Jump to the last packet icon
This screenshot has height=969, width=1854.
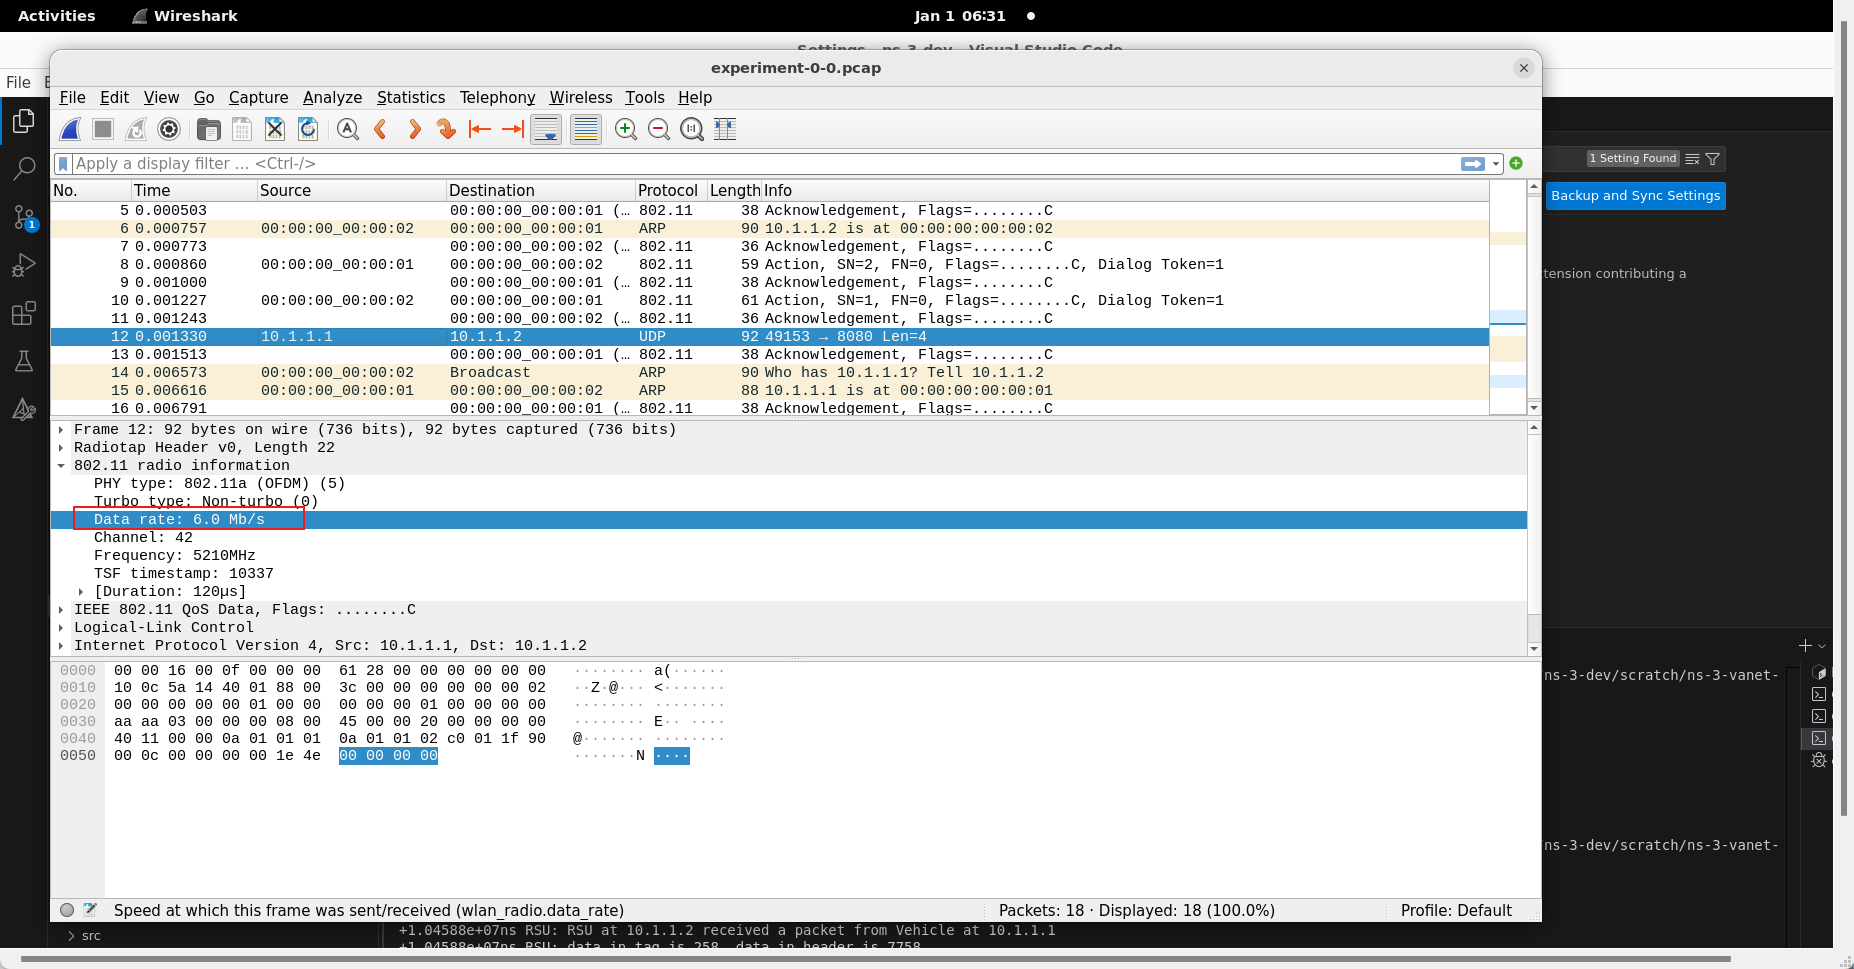pyautogui.click(x=513, y=129)
